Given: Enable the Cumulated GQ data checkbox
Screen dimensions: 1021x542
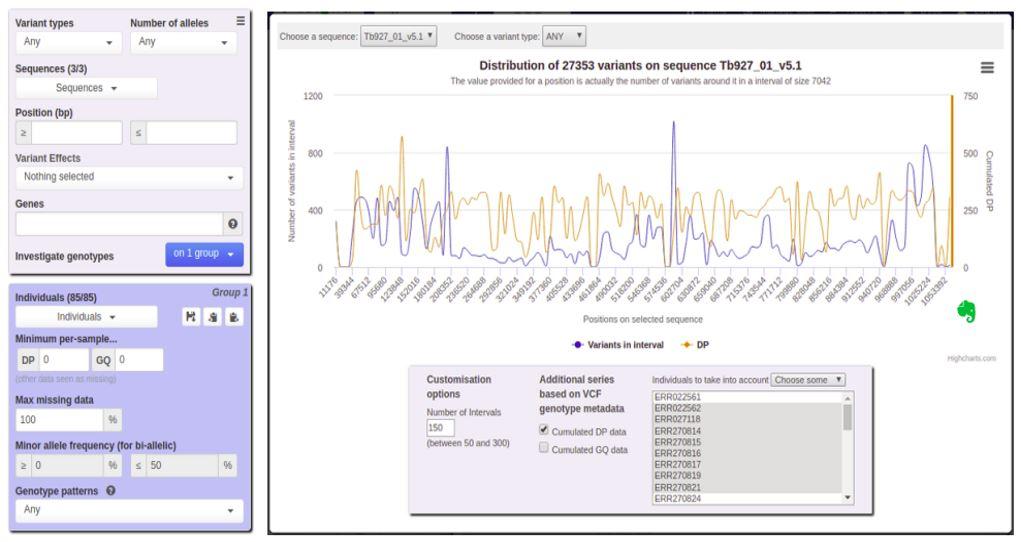Looking at the screenshot, I should pyautogui.click(x=544, y=449).
